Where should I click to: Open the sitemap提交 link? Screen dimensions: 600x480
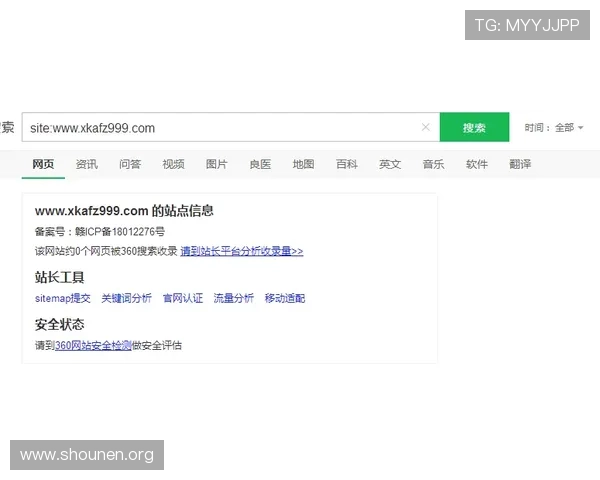(x=63, y=298)
